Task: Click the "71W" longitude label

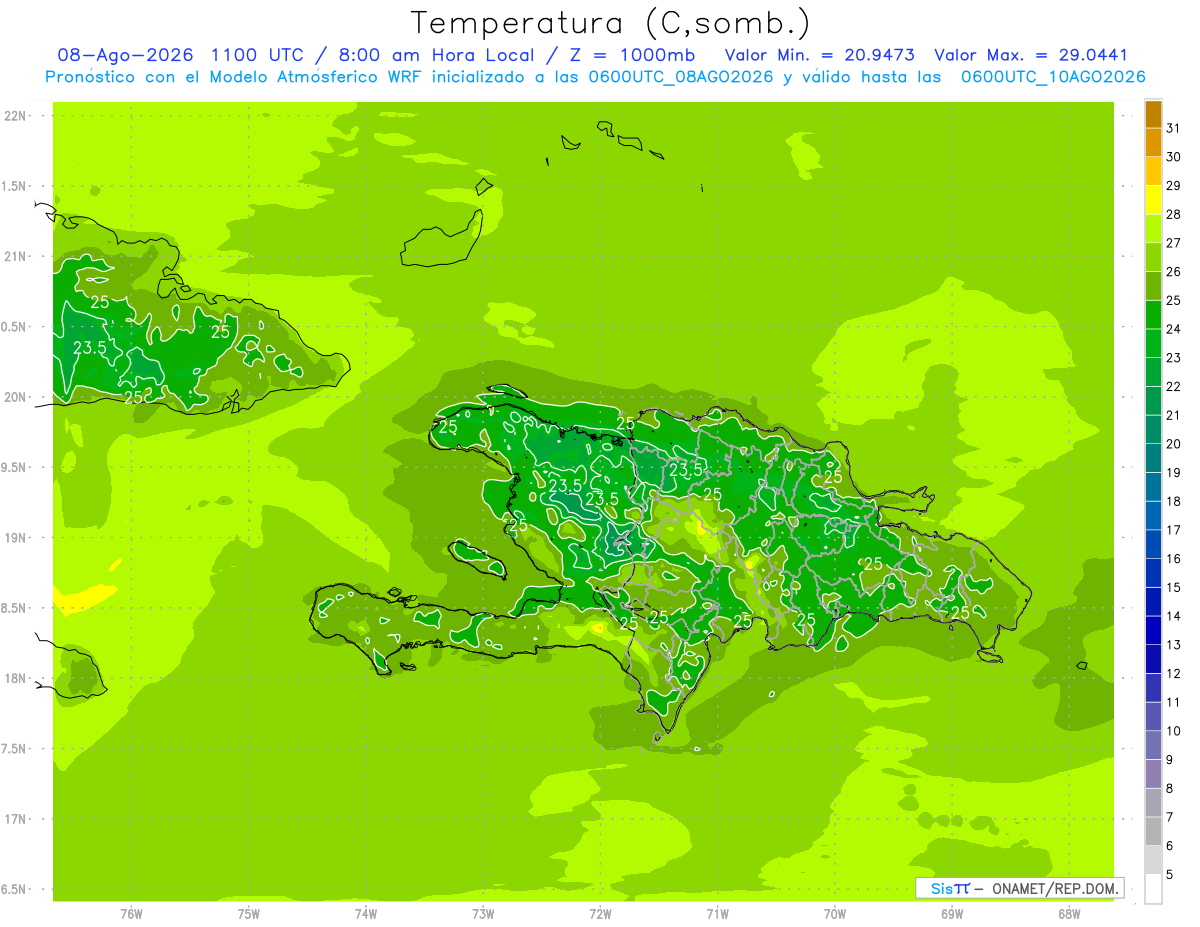Action: click(x=718, y=914)
